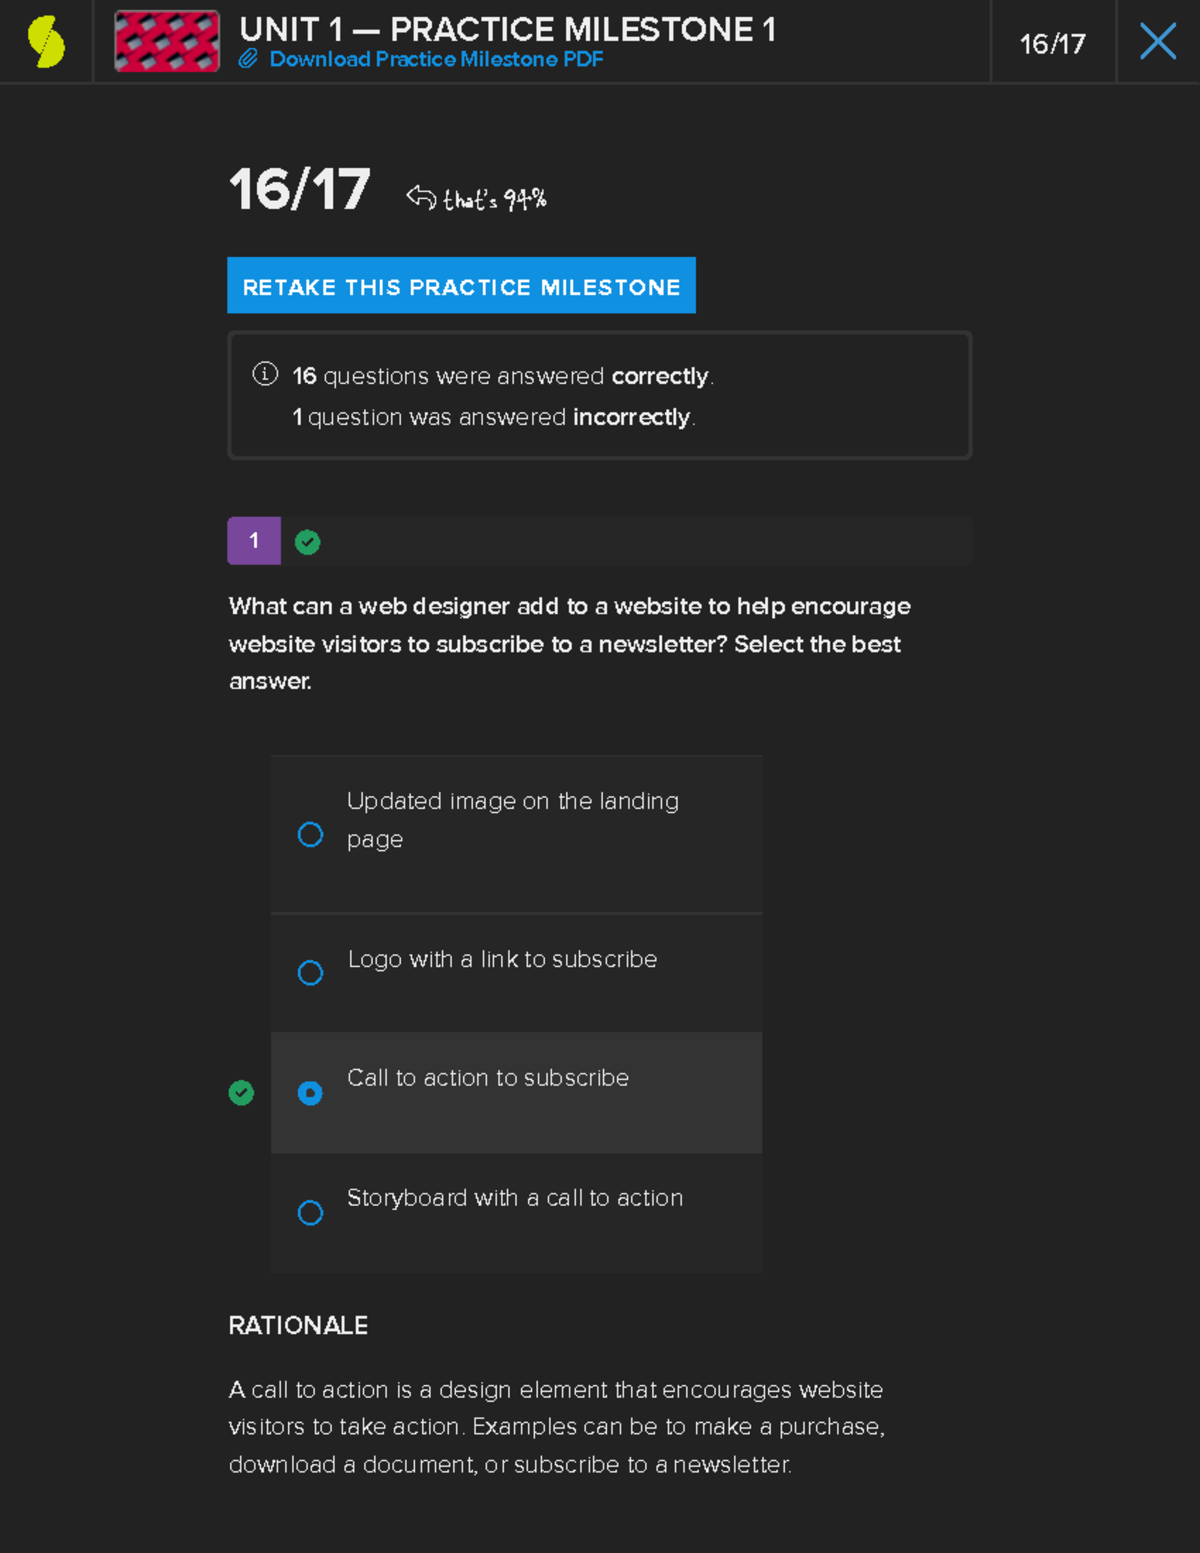The width and height of the screenshot is (1200, 1553).
Task: Click the RATIONALE section heading
Action: 297,1325
